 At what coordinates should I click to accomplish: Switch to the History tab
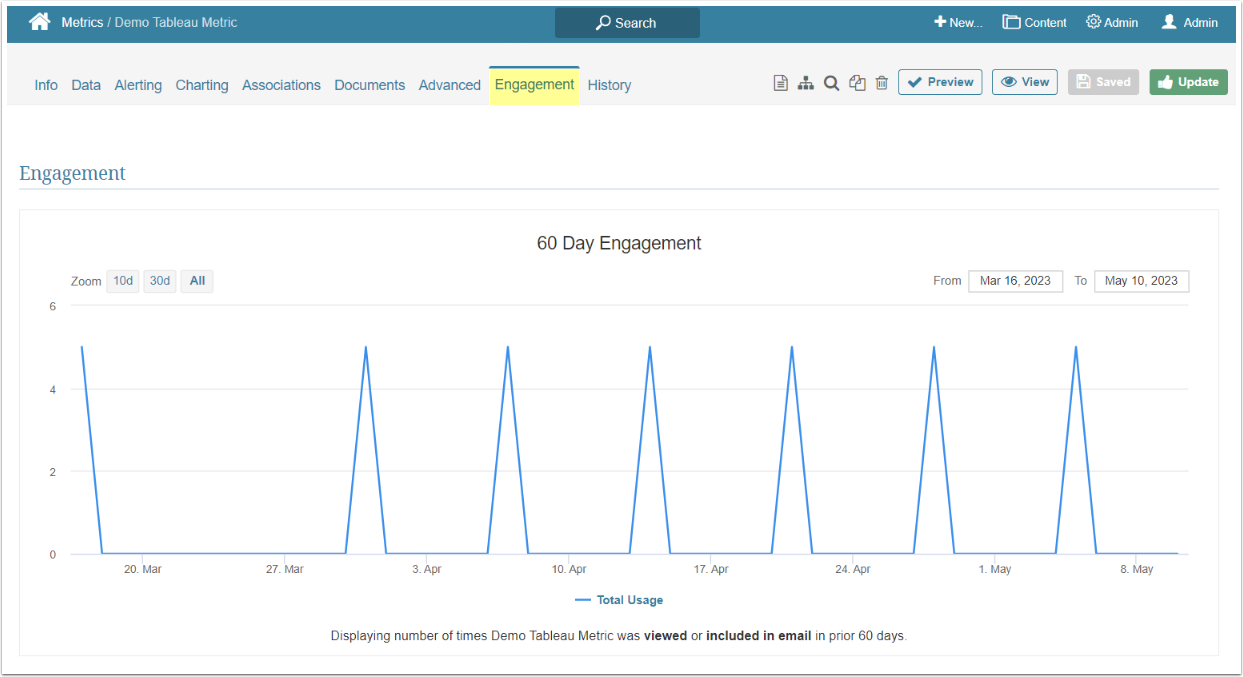click(609, 85)
